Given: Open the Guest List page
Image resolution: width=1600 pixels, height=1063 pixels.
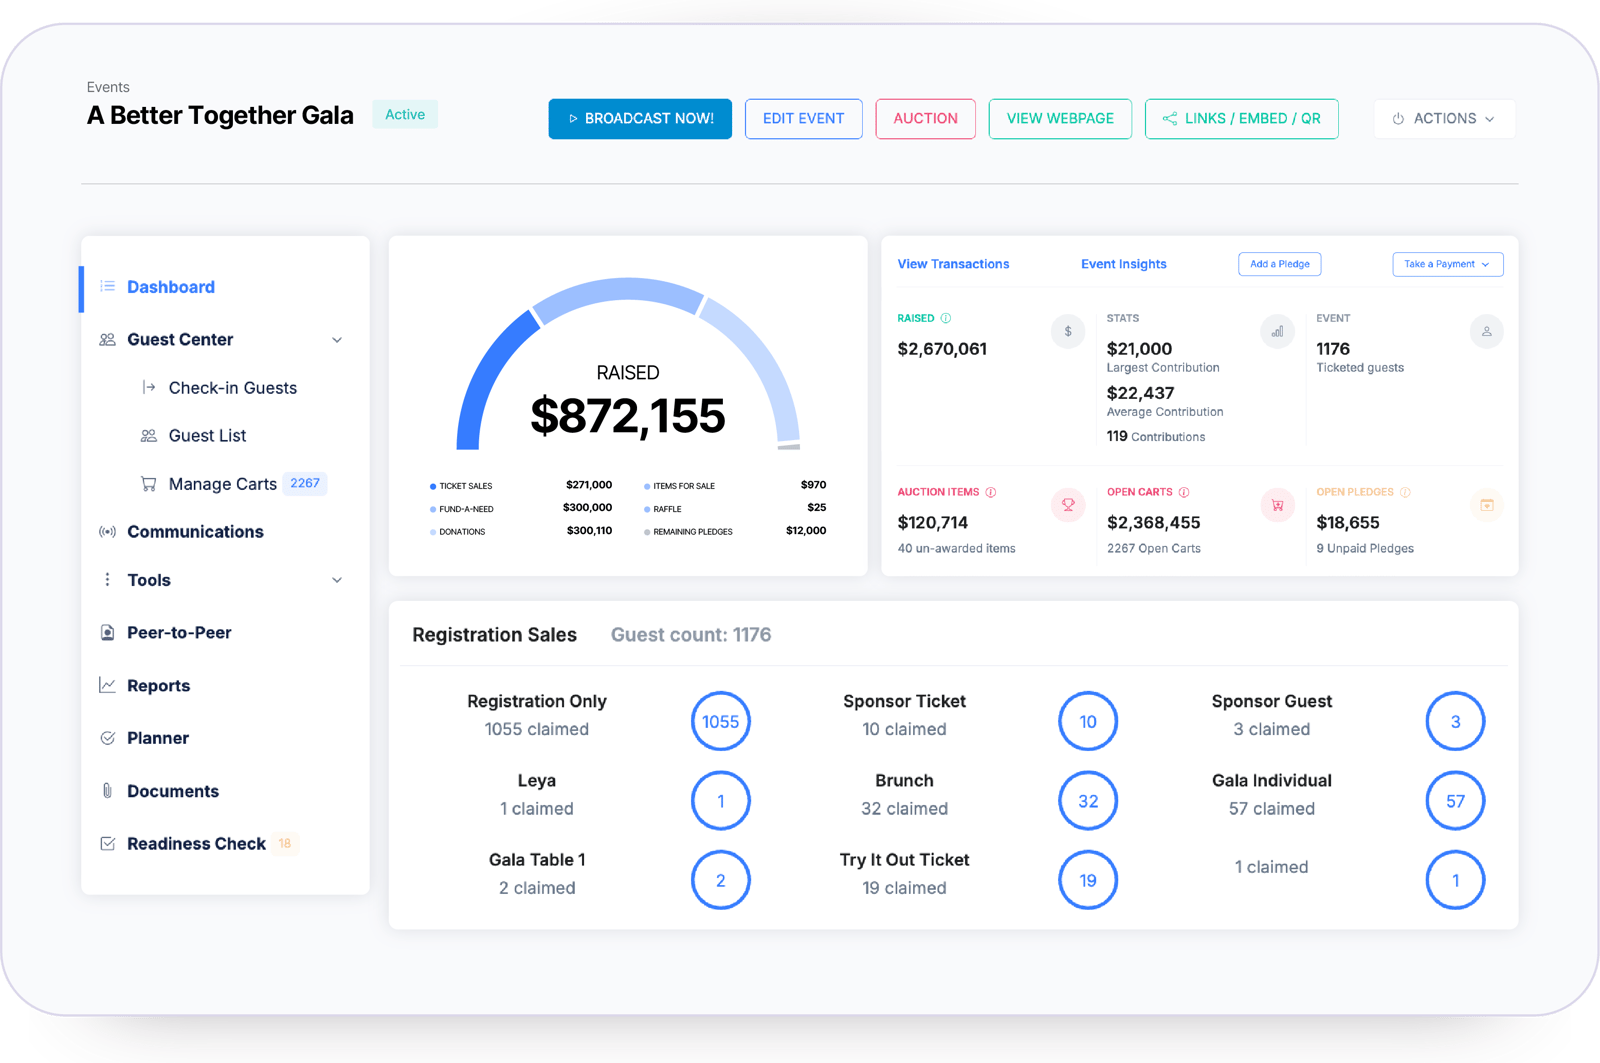Looking at the screenshot, I should (x=207, y=436).
